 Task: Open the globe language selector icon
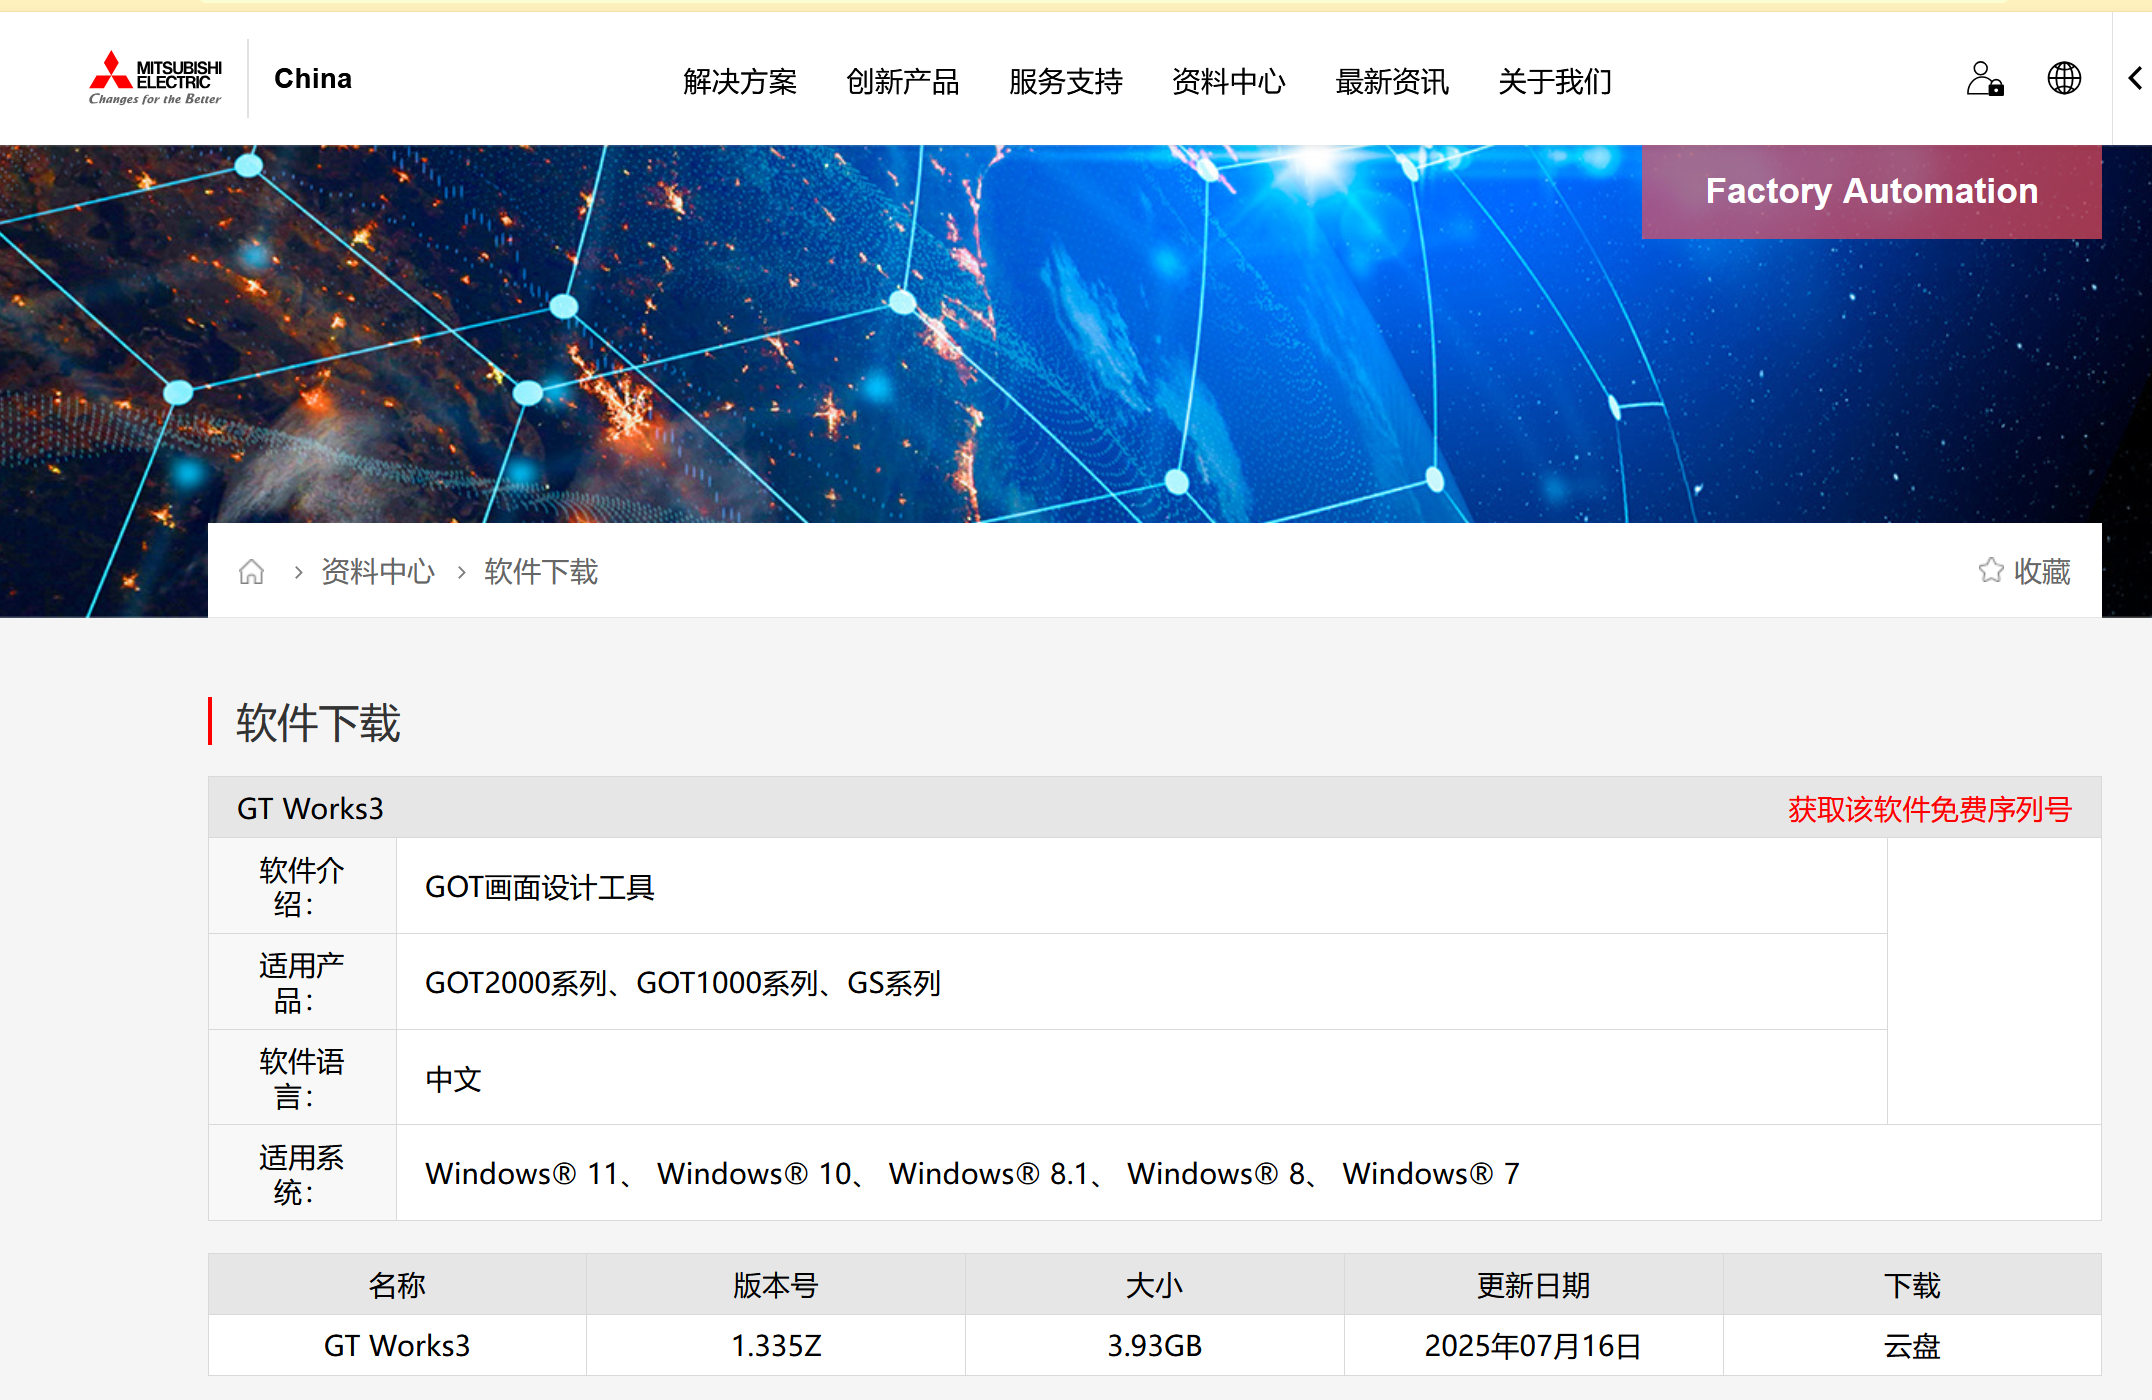[2064, 78]
